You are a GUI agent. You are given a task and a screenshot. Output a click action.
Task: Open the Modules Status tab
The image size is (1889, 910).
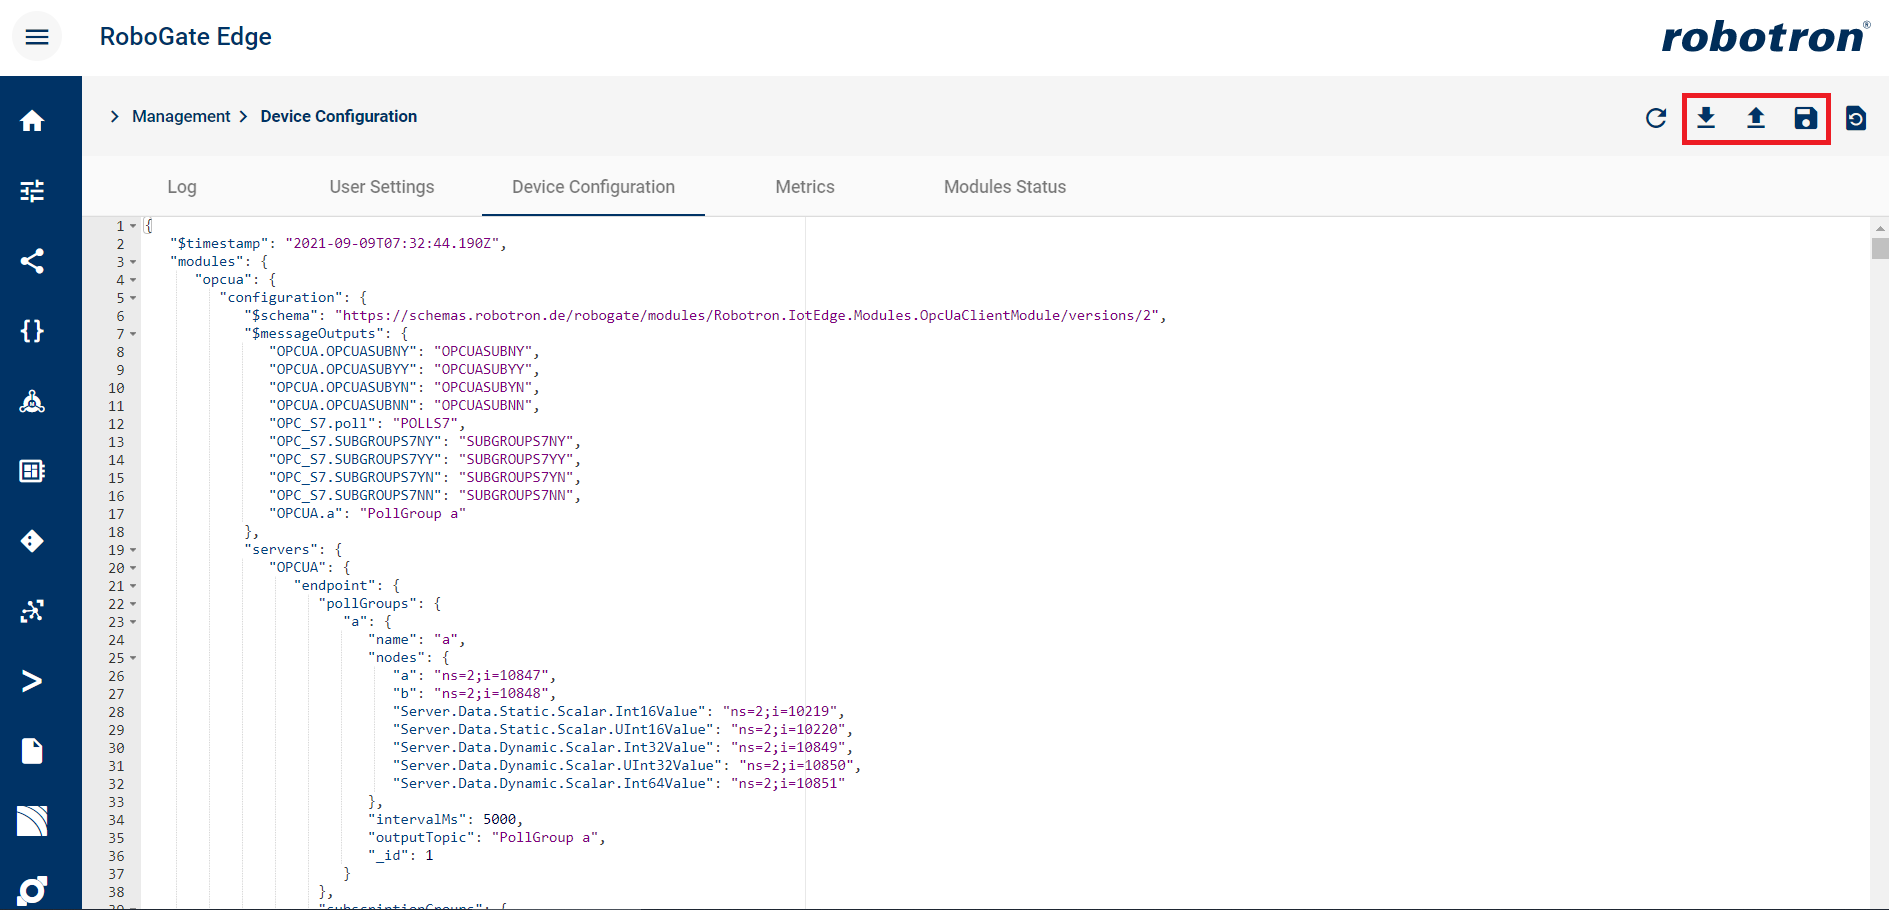pyautogui.click(x=1005, y=187)
